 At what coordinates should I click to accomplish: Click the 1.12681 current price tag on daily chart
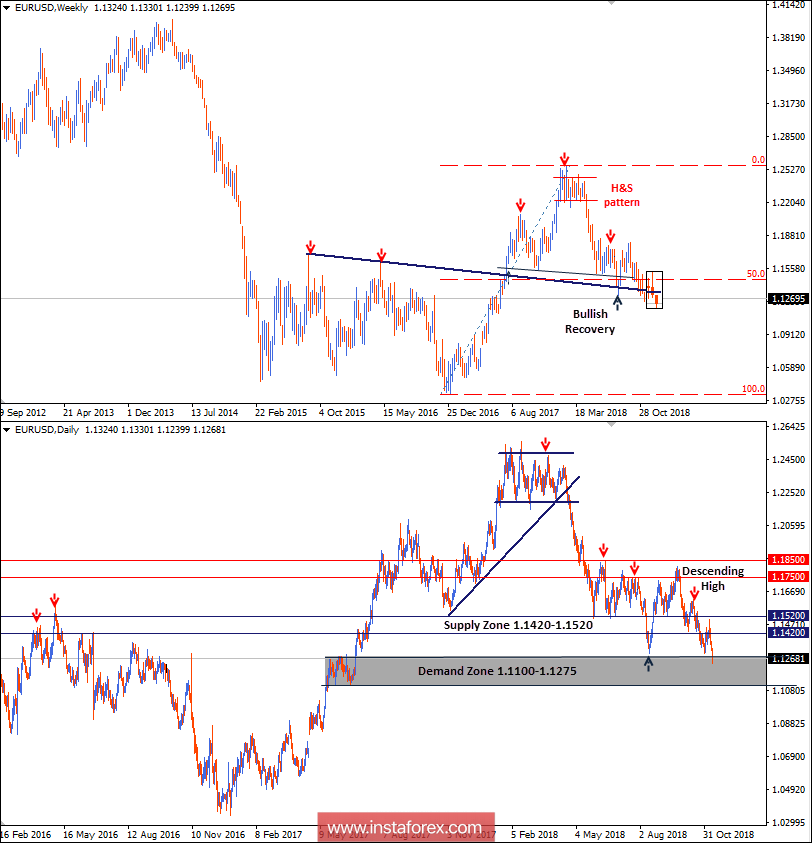[789, 659]
